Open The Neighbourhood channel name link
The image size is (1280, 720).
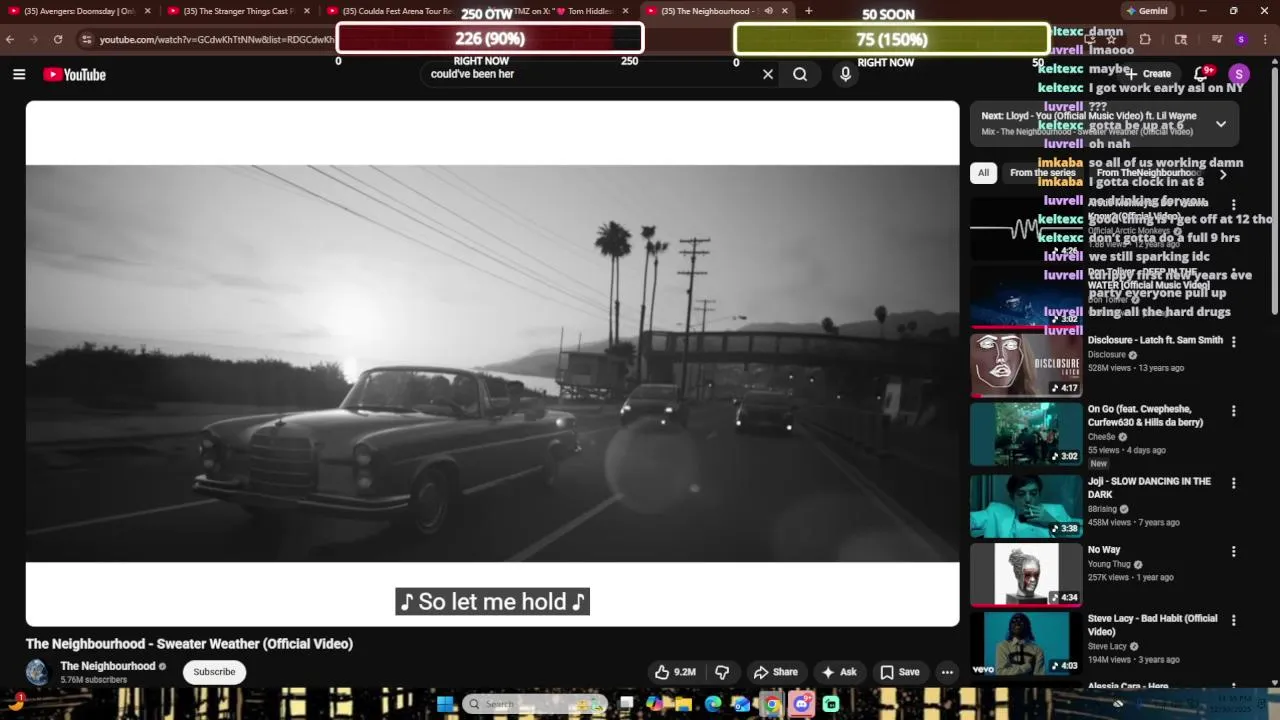point(107,666)
